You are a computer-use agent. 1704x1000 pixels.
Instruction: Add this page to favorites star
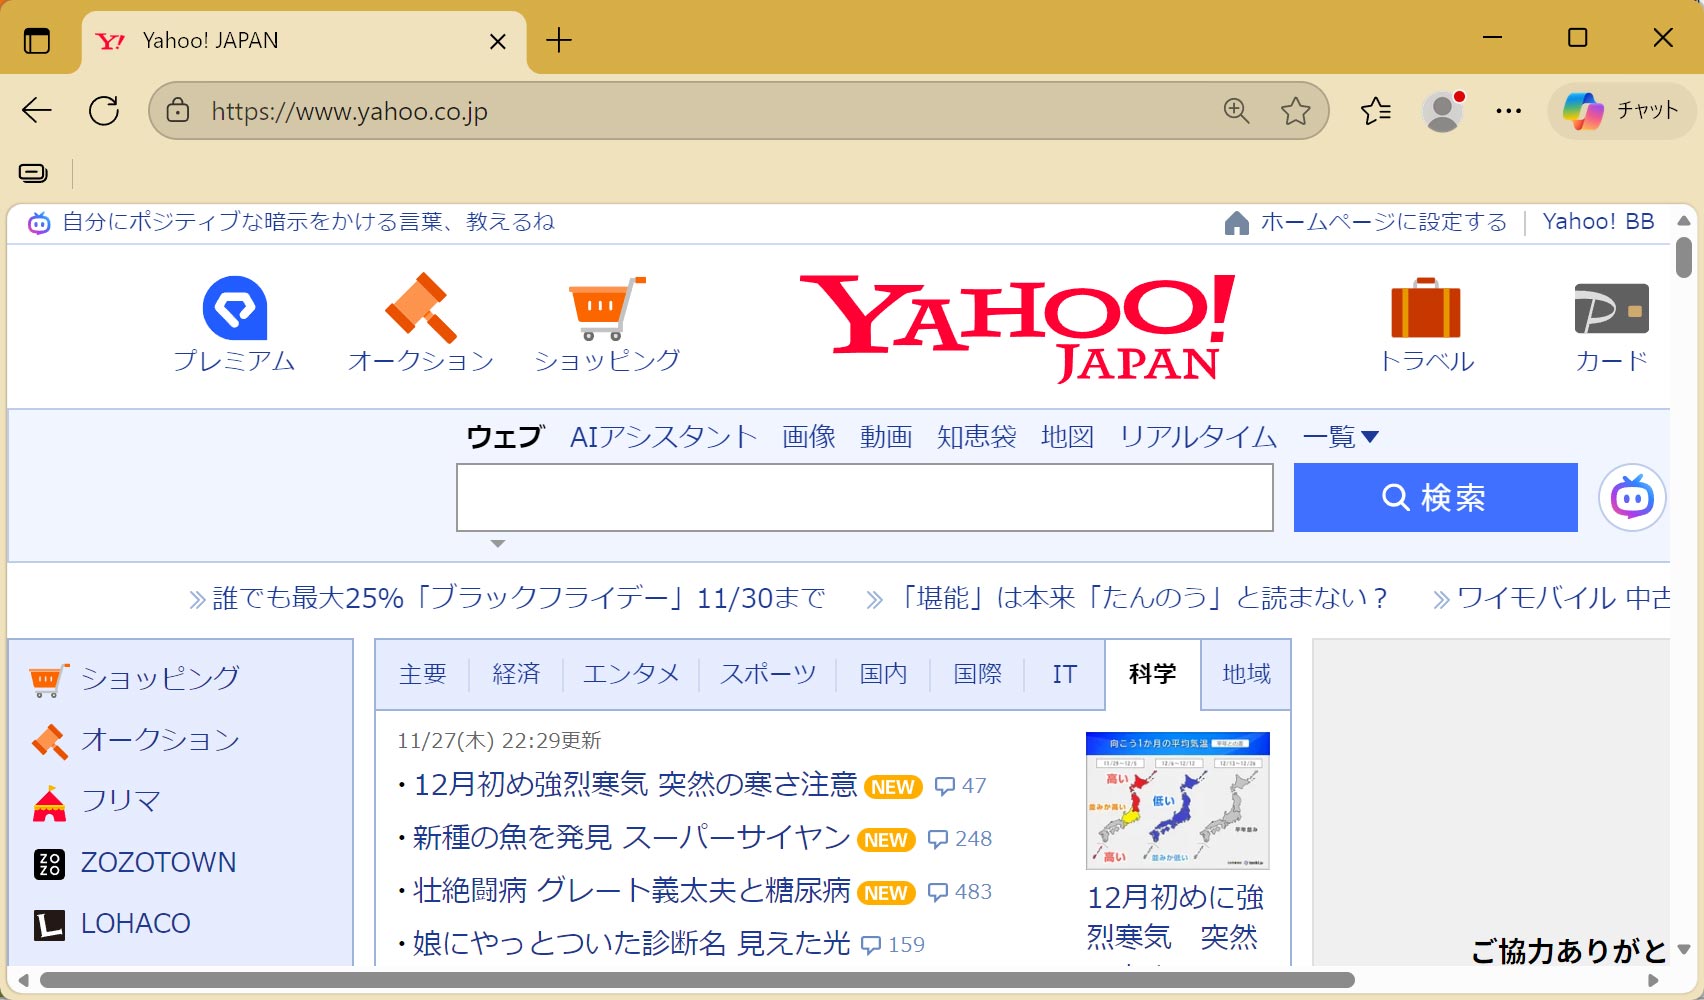click(1295, 111)
